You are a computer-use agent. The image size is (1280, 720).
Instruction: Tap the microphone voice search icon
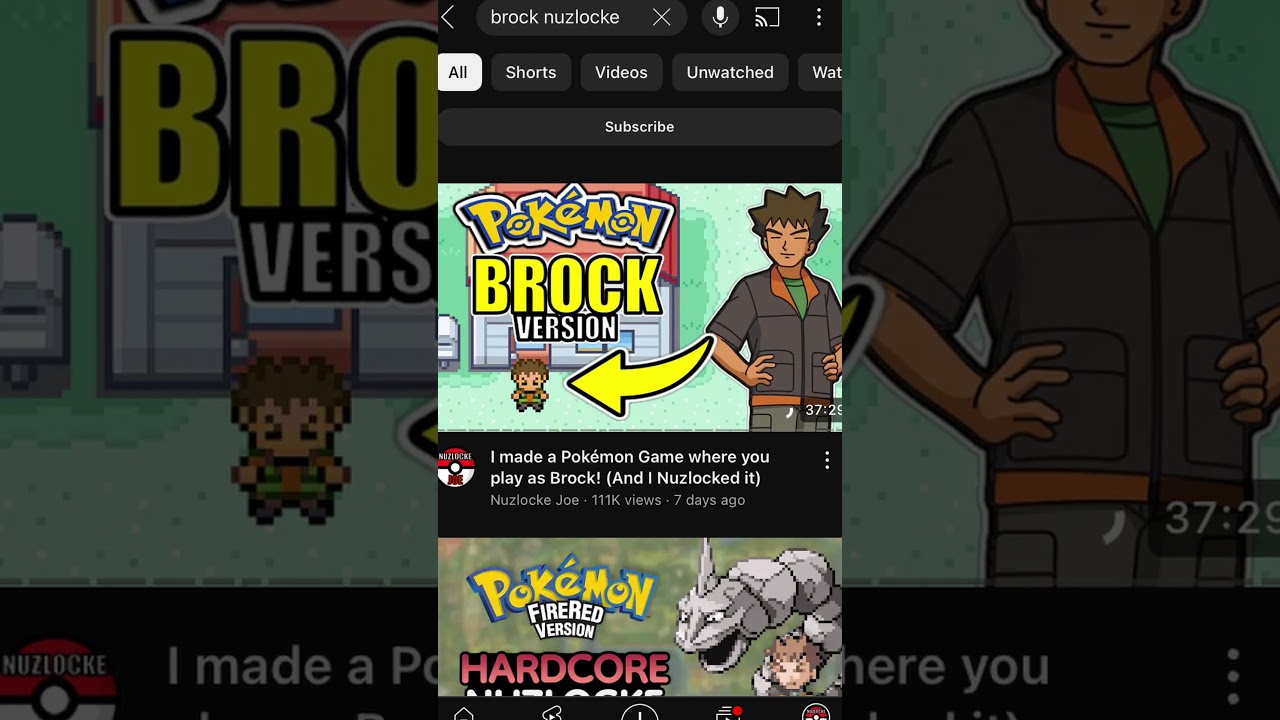click(x=720, y=17)
